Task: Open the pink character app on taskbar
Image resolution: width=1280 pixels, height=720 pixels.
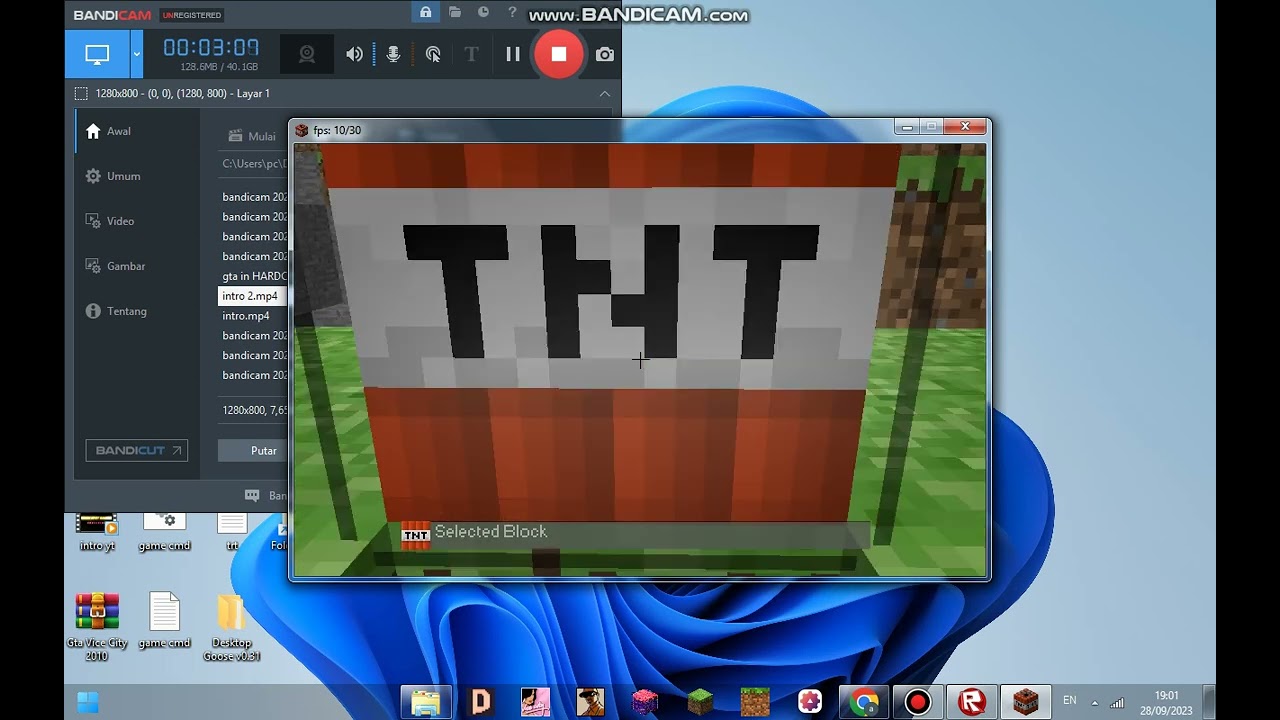Action: pyautogui.click(x=536, y=702)
